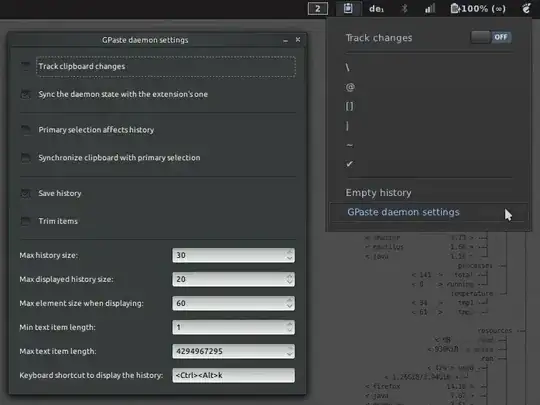Increase Max history size with spinner arrow
The height and width of the screenshot is (405, 540).
coord(289,252)
